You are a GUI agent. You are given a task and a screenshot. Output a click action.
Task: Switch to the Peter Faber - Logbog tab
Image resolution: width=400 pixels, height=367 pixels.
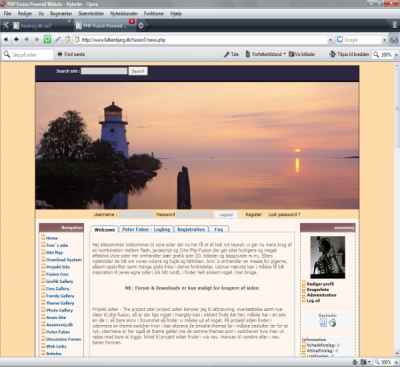(x=146, y=229)
